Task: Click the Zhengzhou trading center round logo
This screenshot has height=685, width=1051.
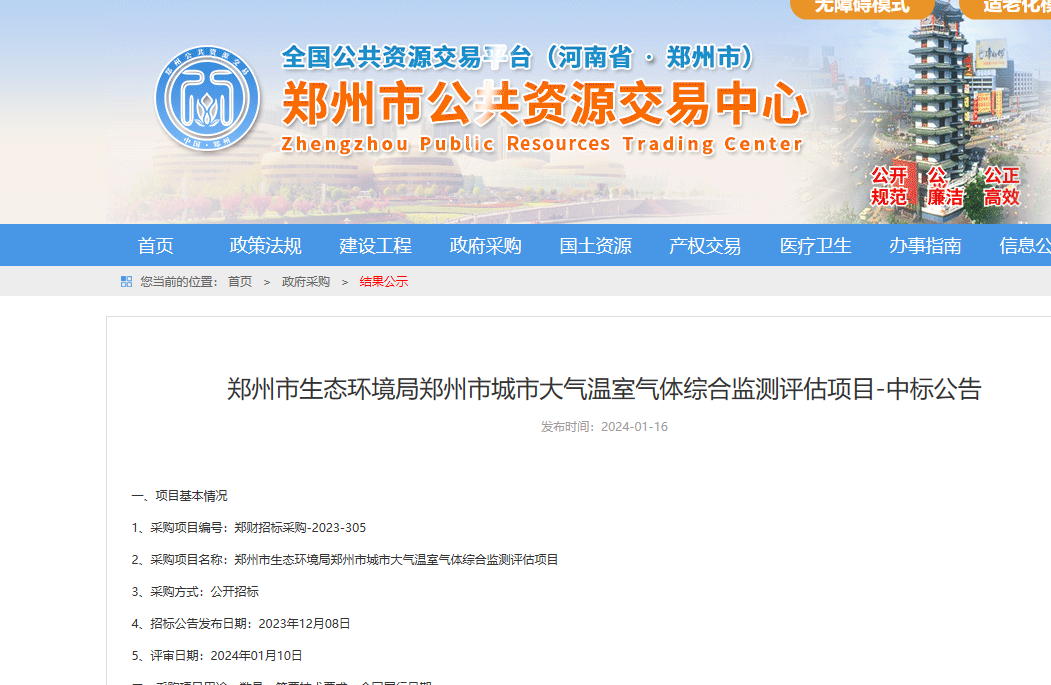Action: point(207,99)
